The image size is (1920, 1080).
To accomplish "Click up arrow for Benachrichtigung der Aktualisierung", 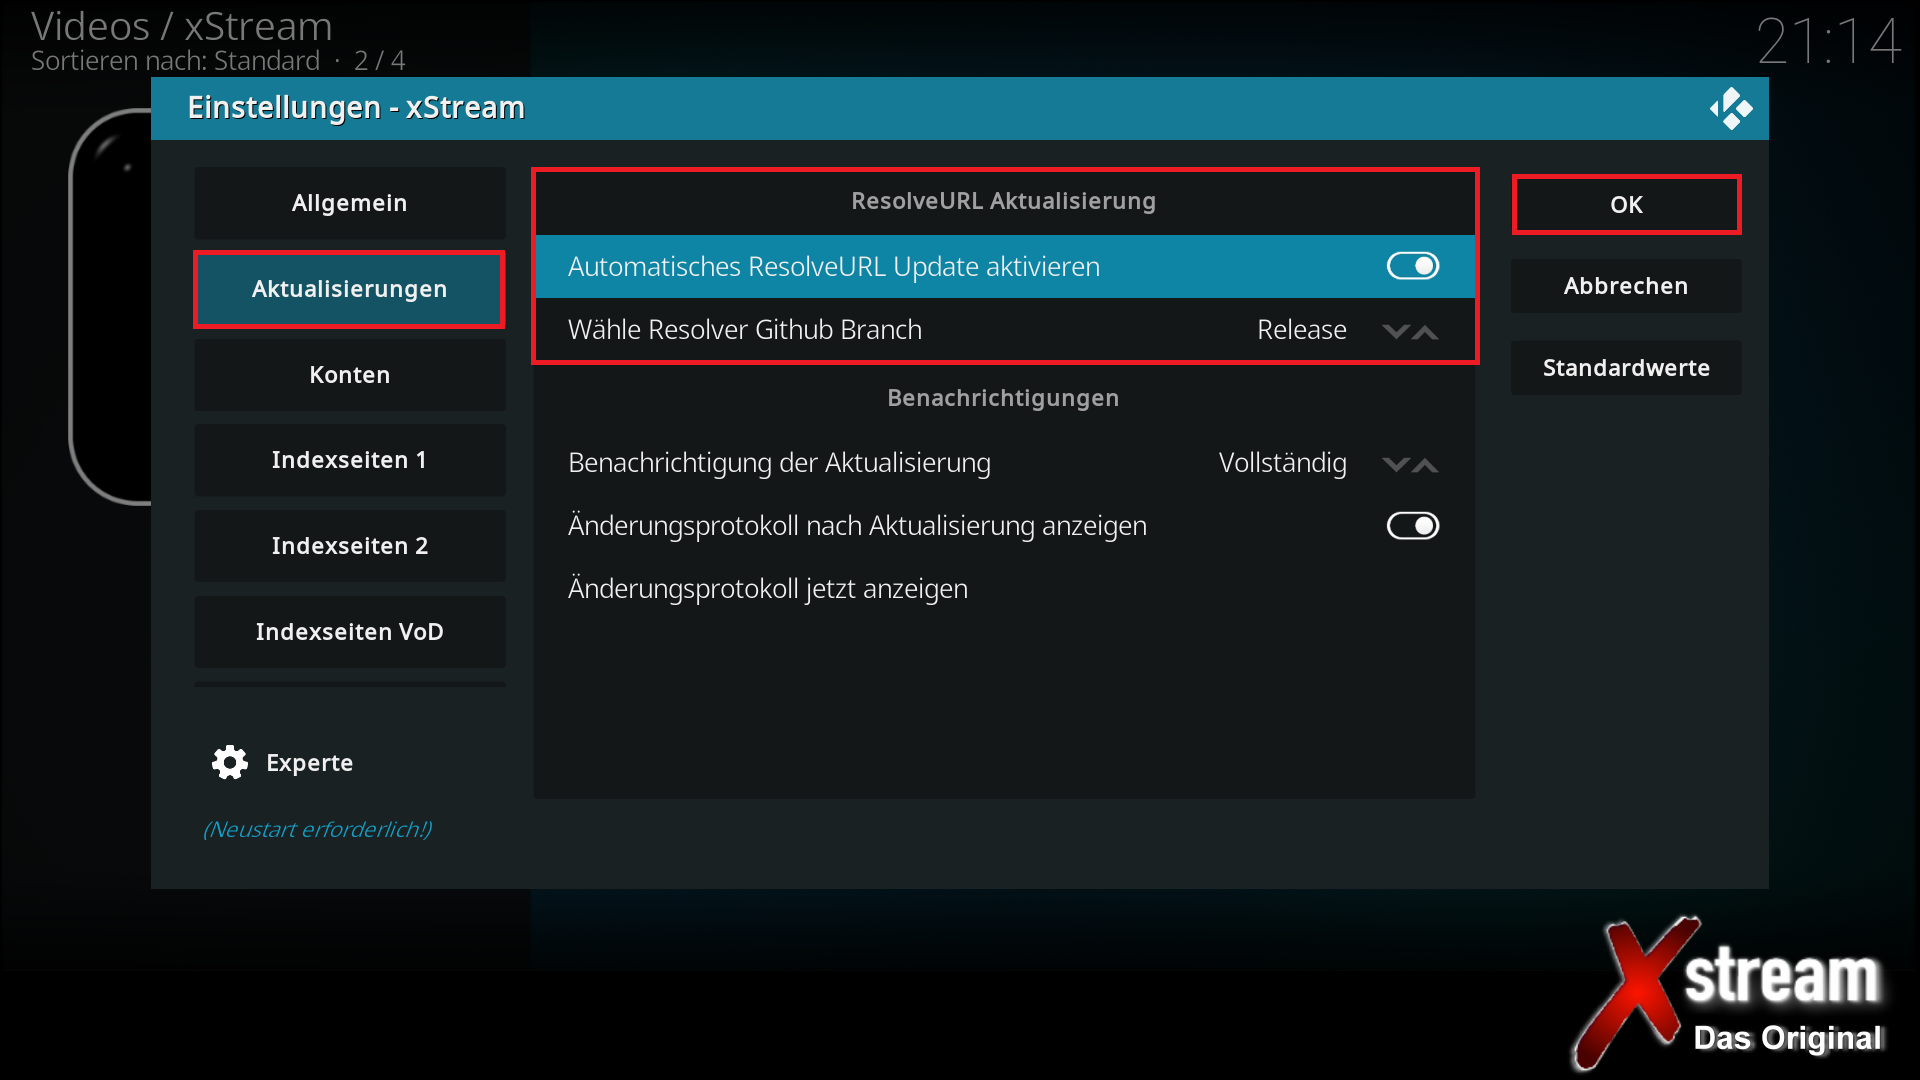I will 1426,465.
